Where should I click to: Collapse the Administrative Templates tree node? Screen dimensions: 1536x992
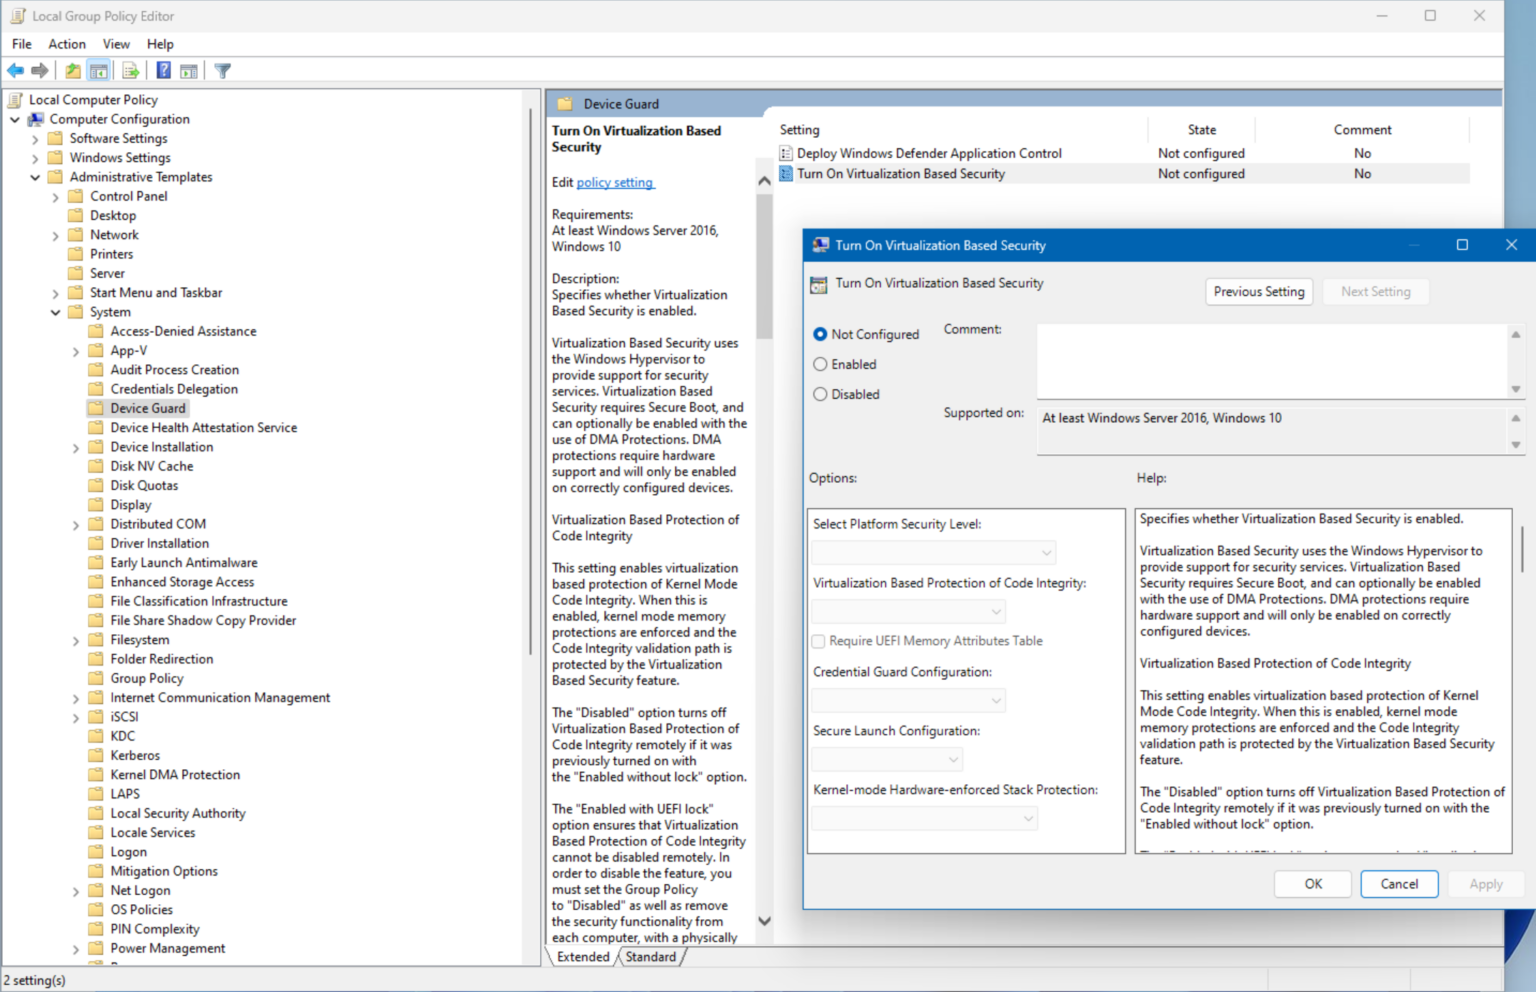pos(35,178)
